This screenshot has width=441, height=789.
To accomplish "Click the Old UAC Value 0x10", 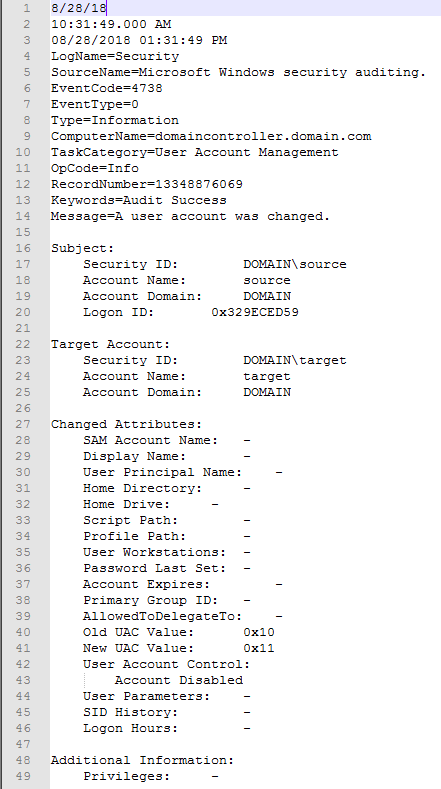I will pyautogui.click(x=259, y=633).
